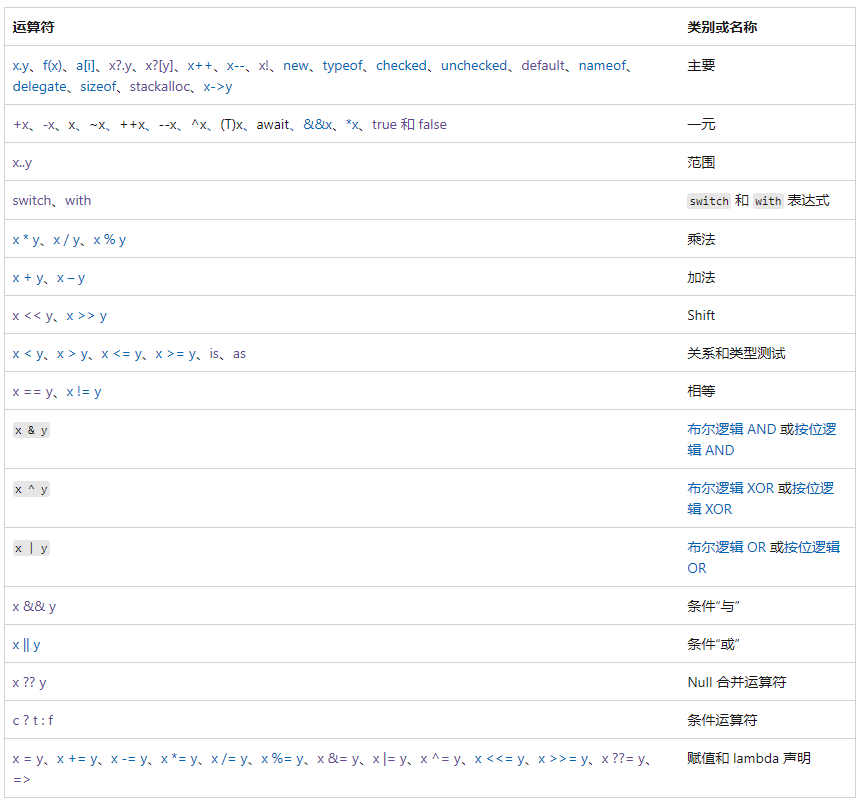Click the x | y code cell

coord(31,549)
